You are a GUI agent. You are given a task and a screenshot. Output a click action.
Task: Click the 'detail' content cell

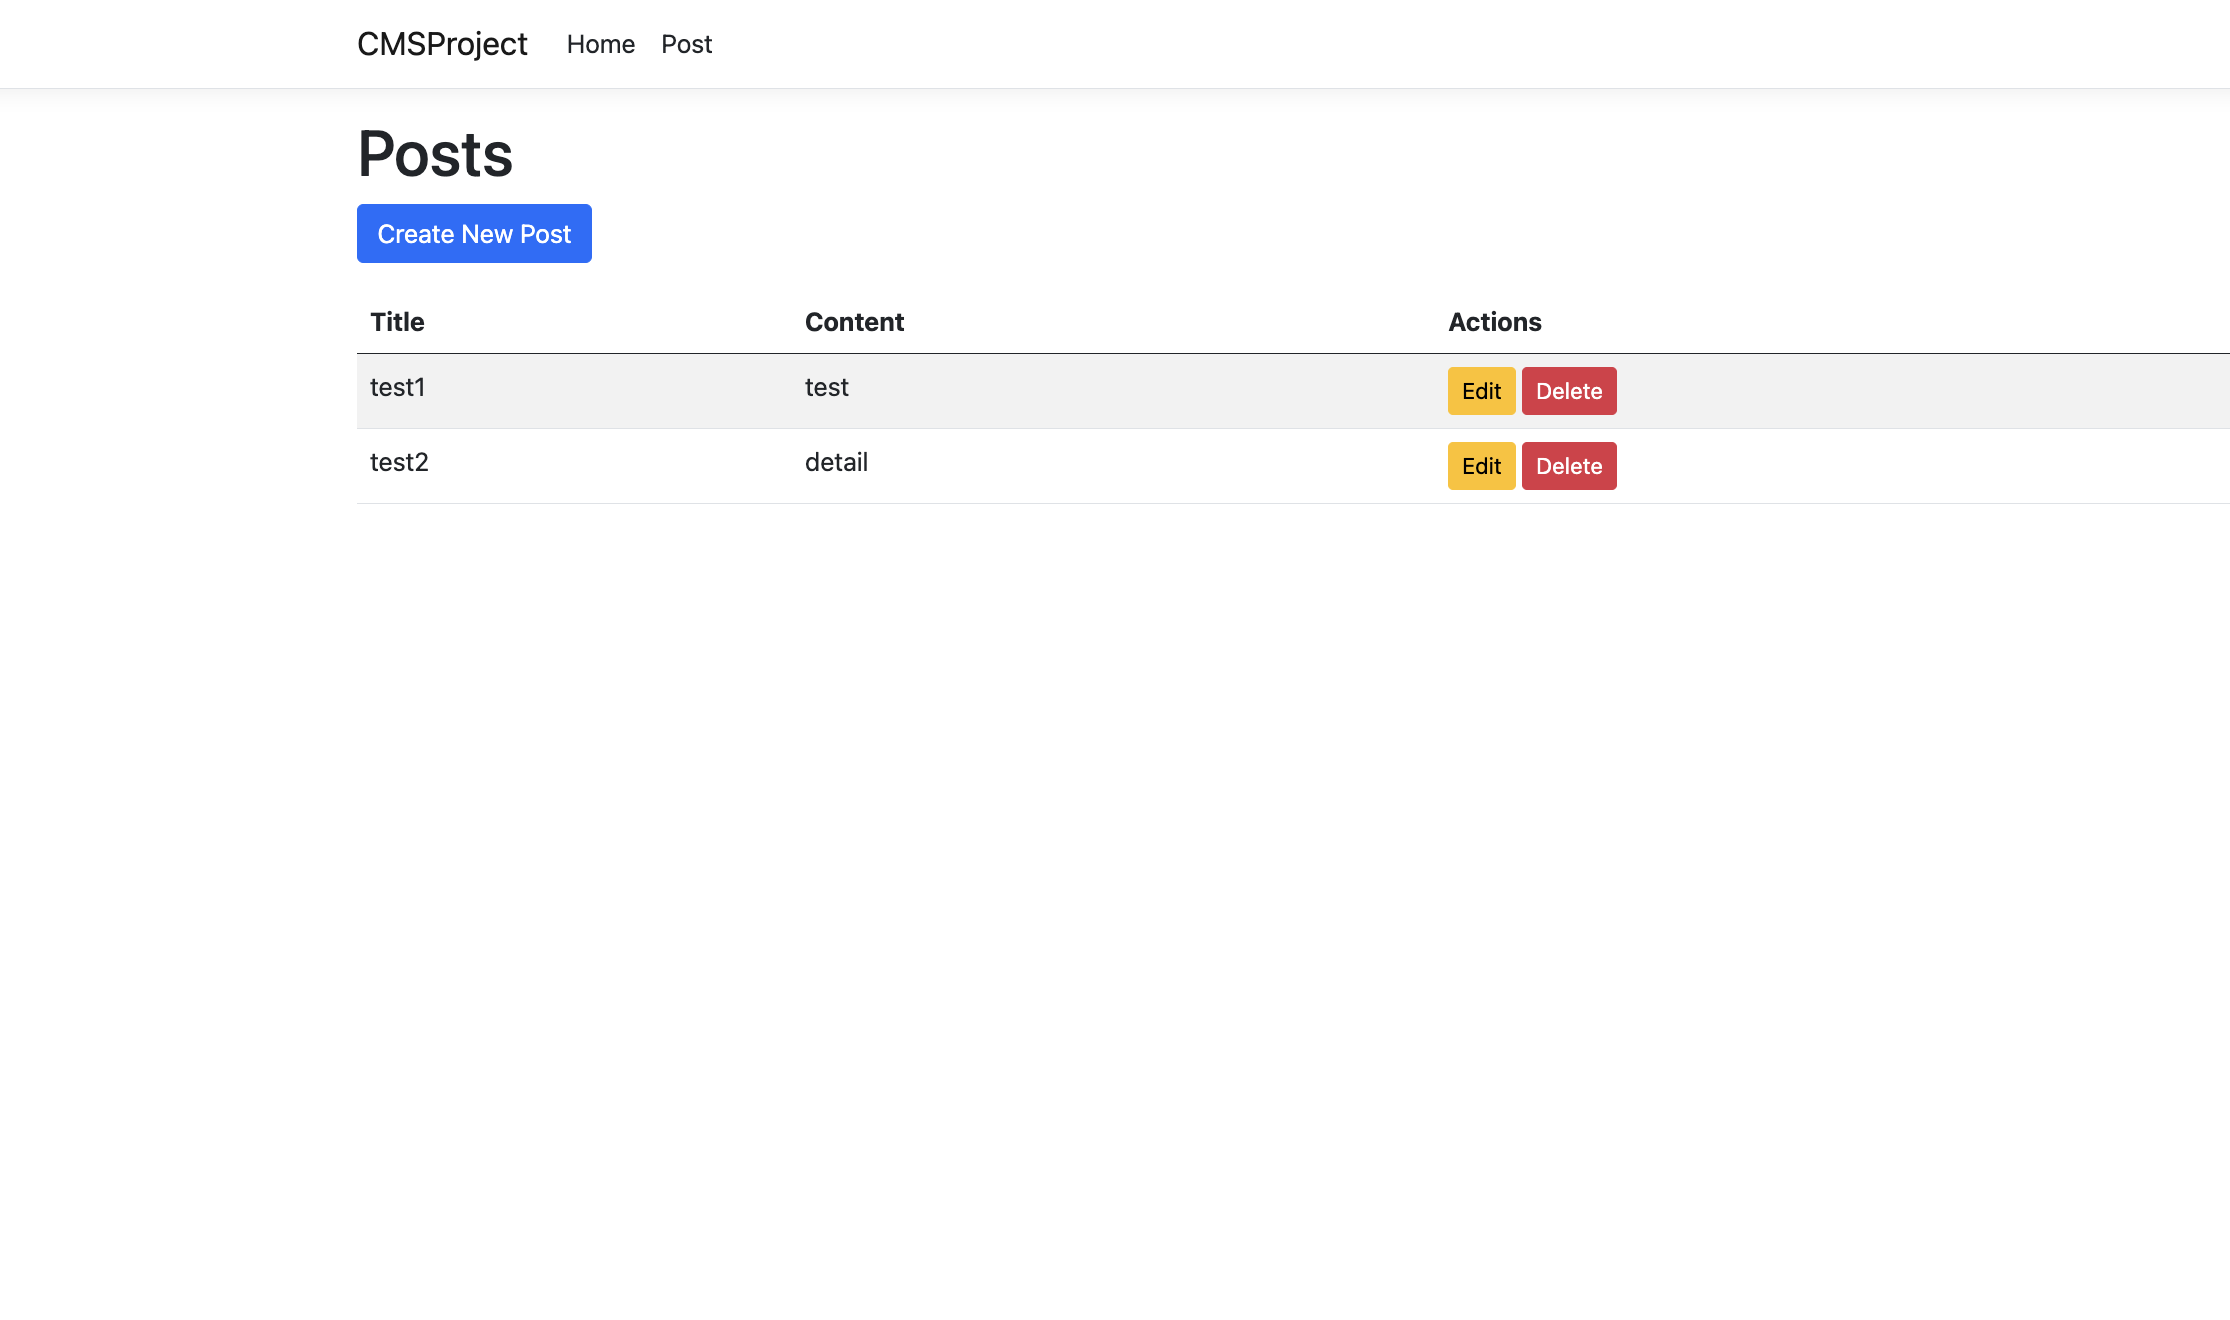(836, 462)
